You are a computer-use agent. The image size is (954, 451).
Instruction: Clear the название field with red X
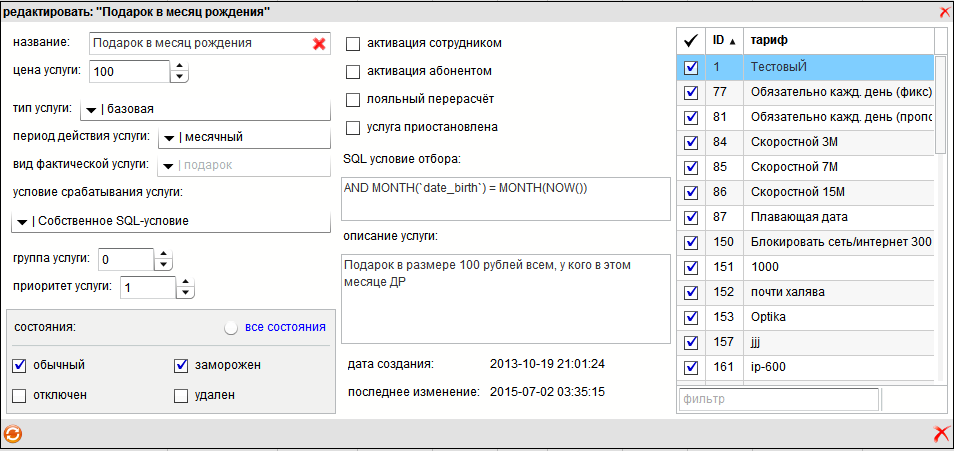pos(319,44)
